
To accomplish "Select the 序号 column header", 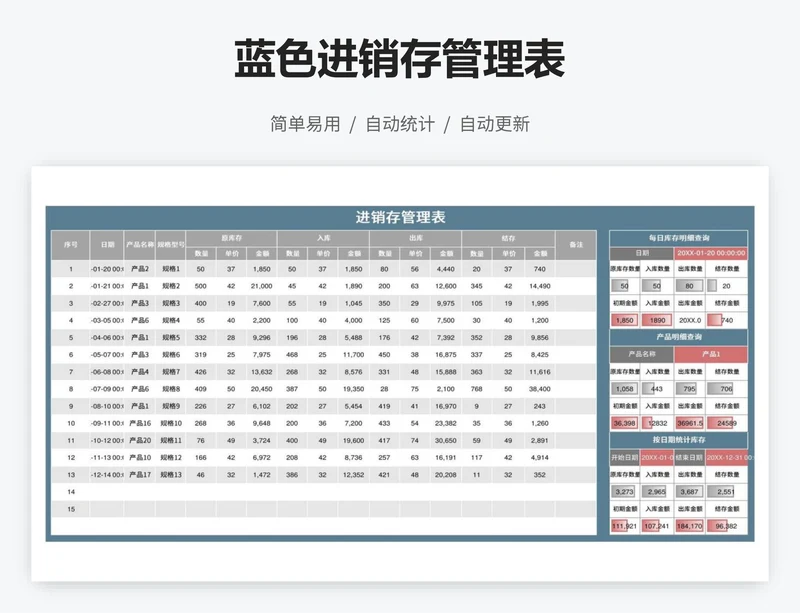I will coord(70,245).
